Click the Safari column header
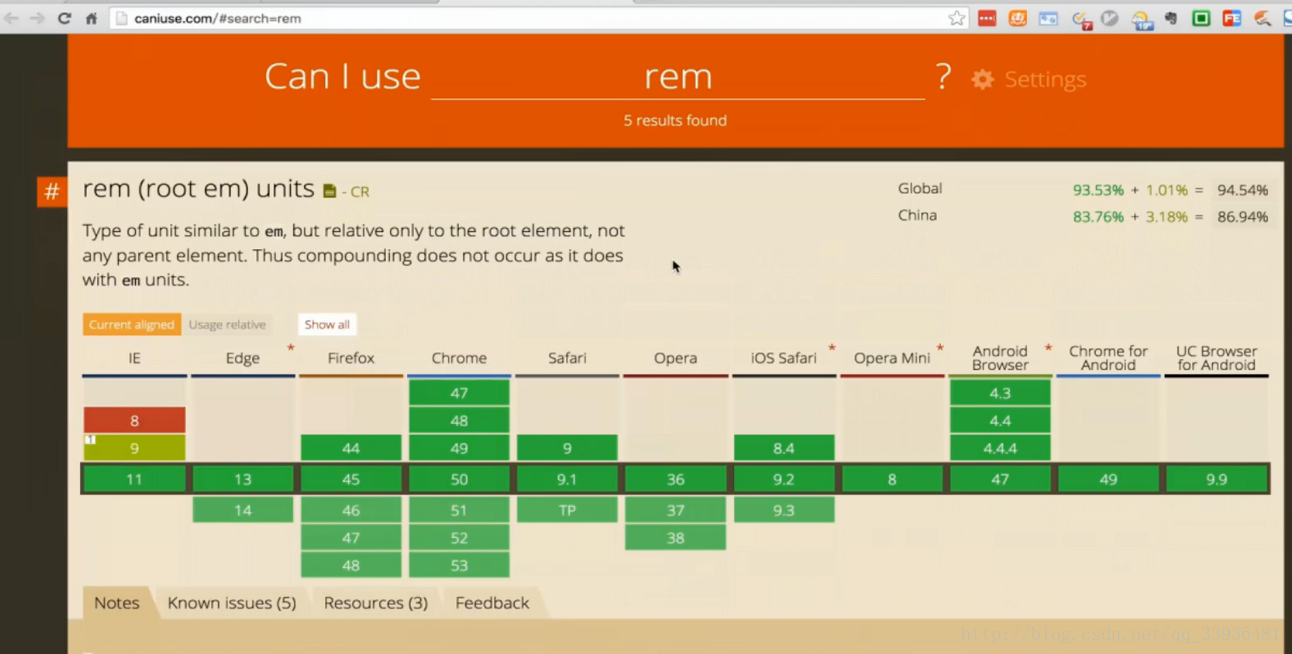The height and width of the screenshot is (654, 1292). coord(567,358)
